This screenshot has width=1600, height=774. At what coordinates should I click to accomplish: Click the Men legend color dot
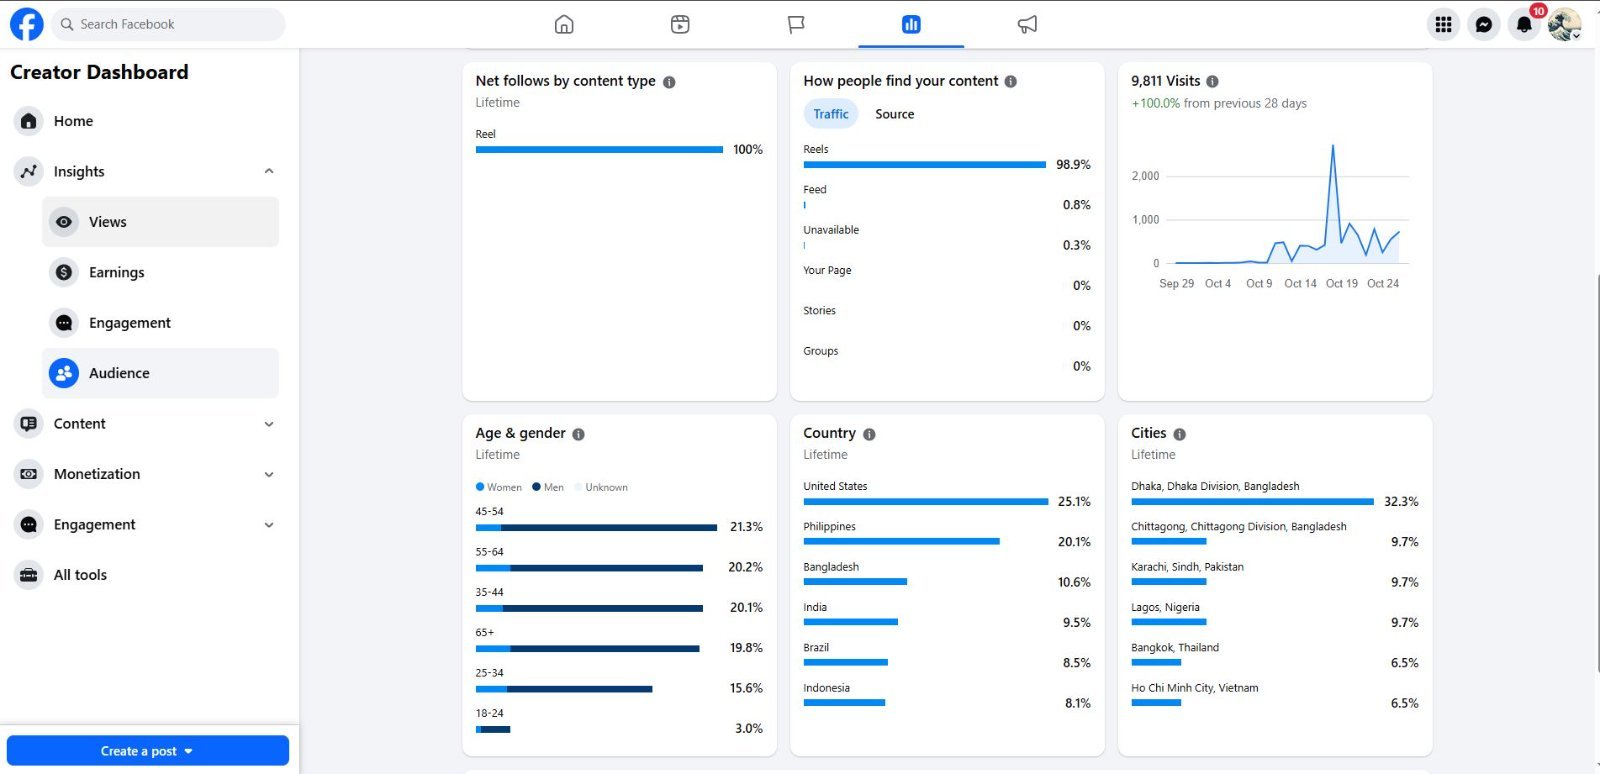click(536, 487)
